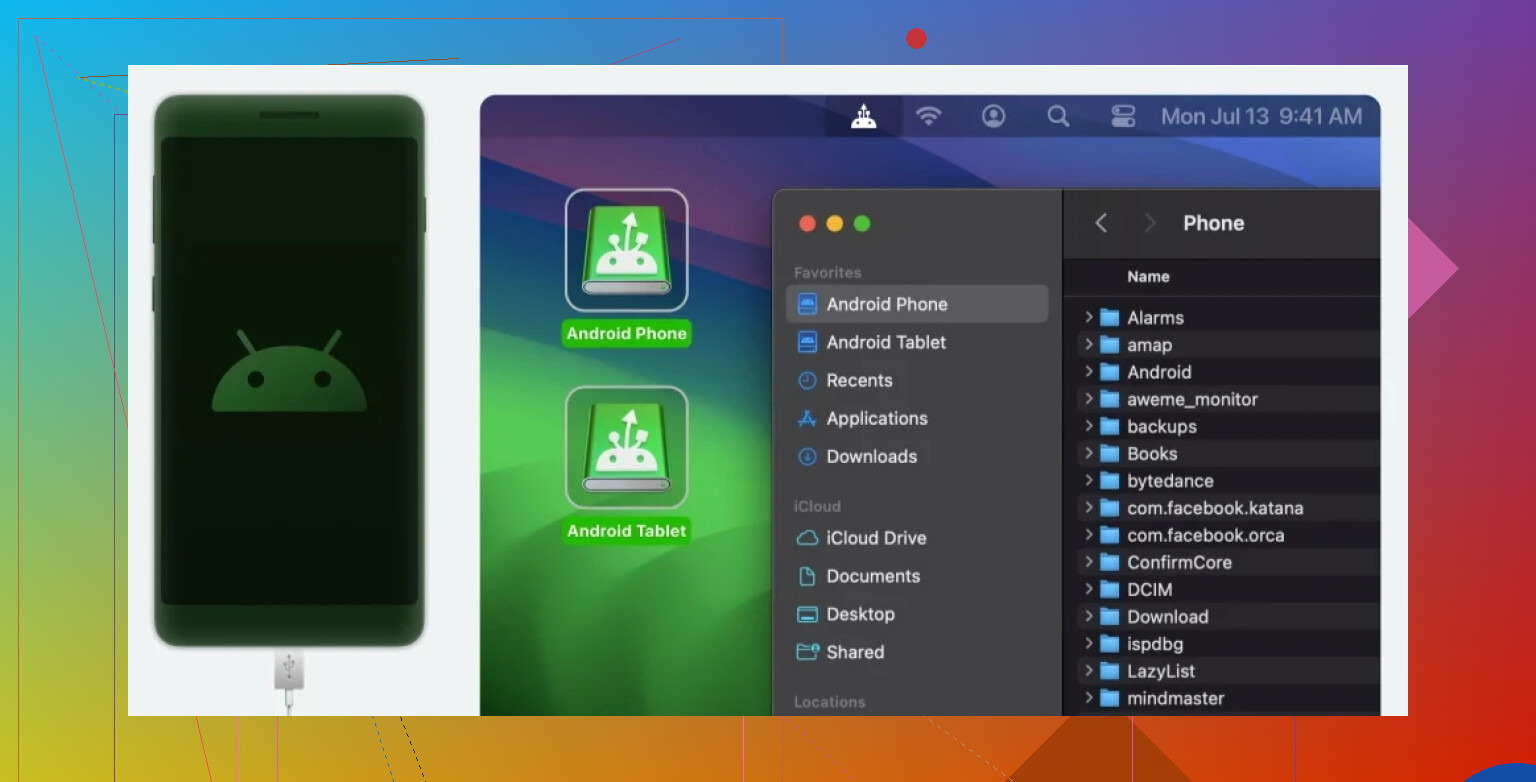The height and width of the screenshot is (782, 1536).
Task: Click the user account menu bar icon
Action: [993, 117]
